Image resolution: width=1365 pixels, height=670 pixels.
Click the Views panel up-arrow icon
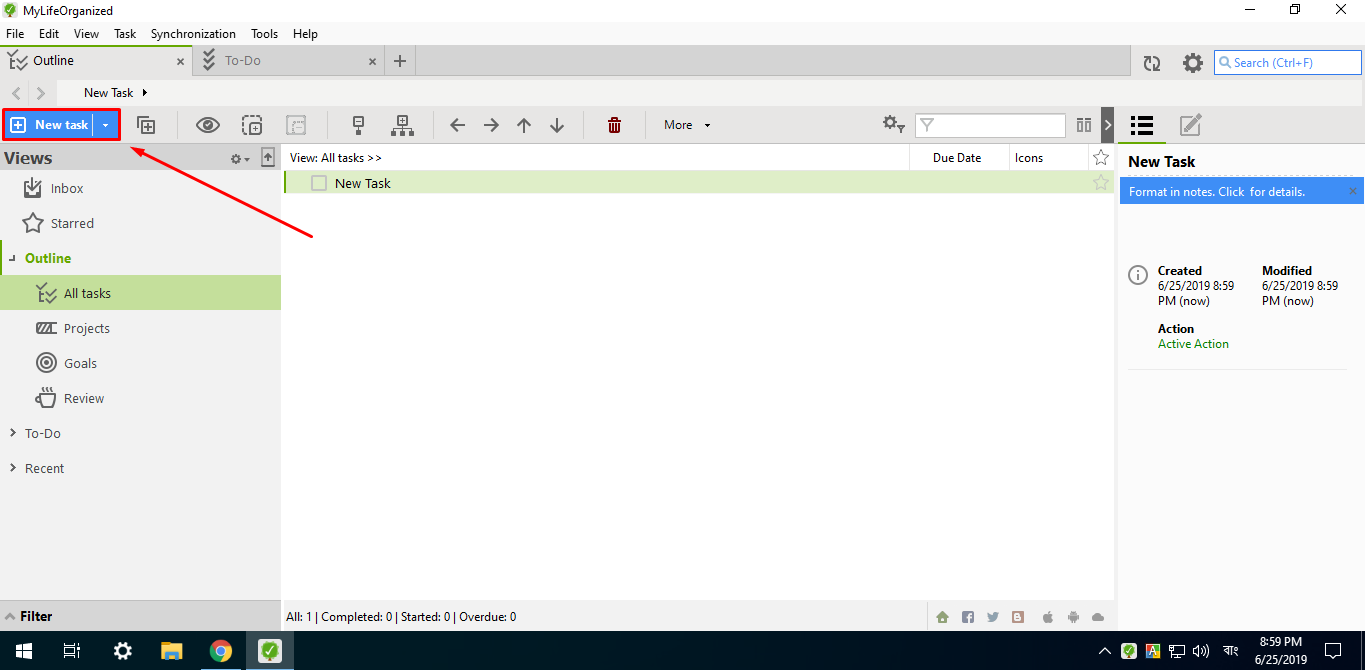point(268,158)
